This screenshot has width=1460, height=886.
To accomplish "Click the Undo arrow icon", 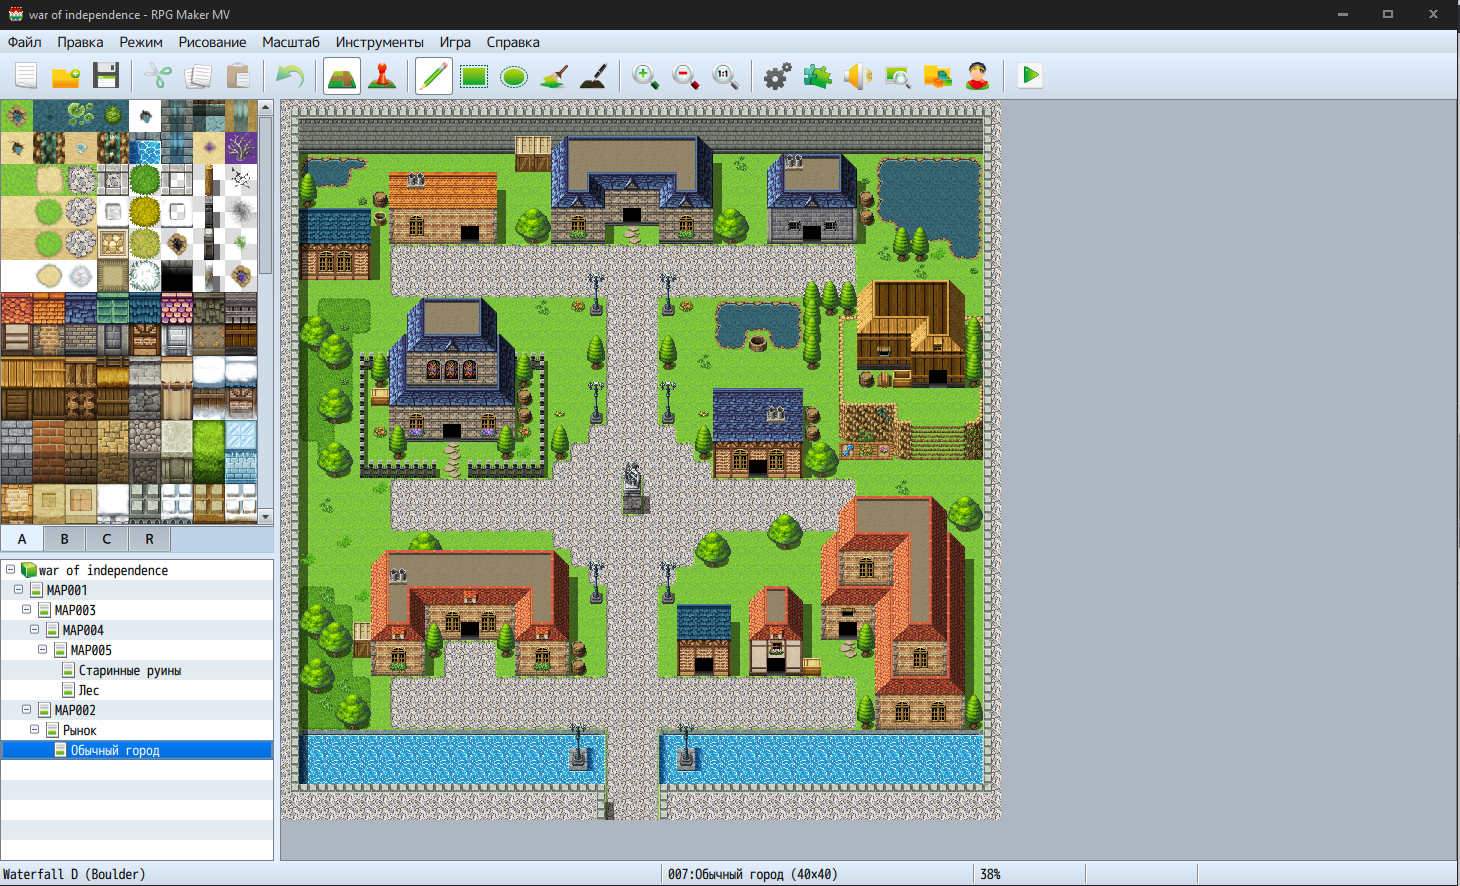I will tap(290, 76).
